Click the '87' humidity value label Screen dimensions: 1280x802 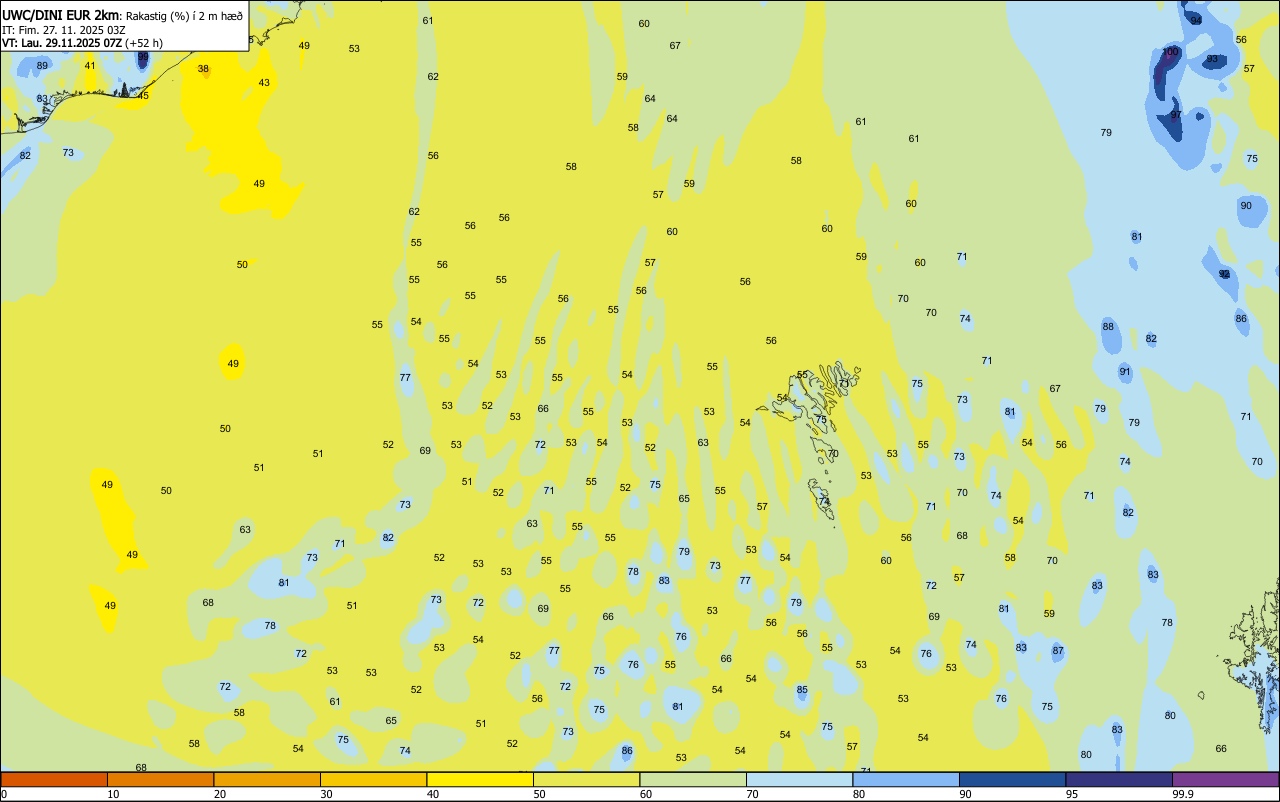point(1058,651)
